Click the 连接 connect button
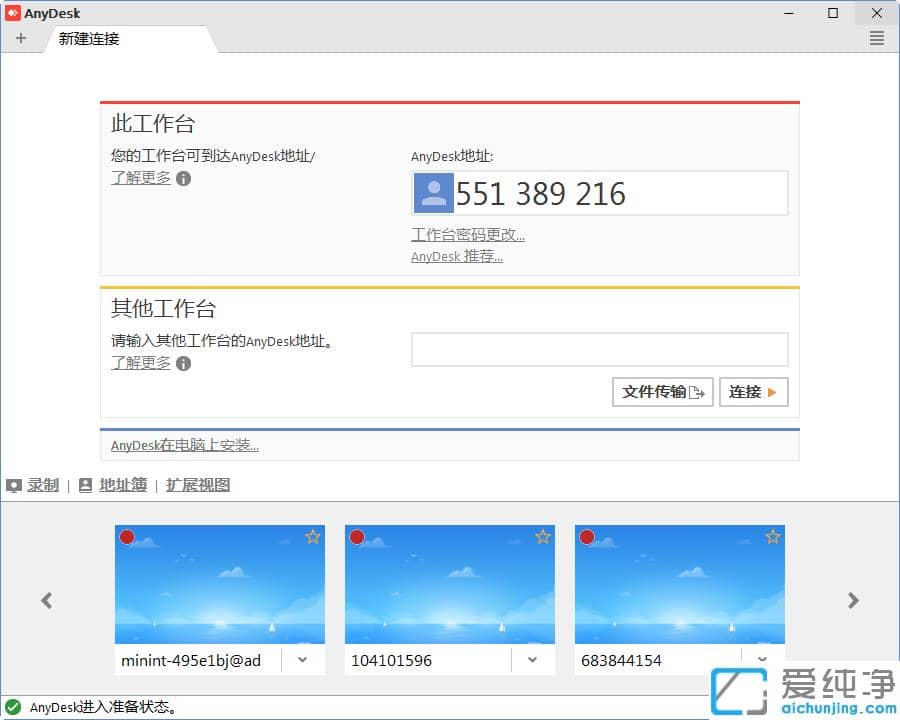900x720 pixels. click(x=753, y=392)
